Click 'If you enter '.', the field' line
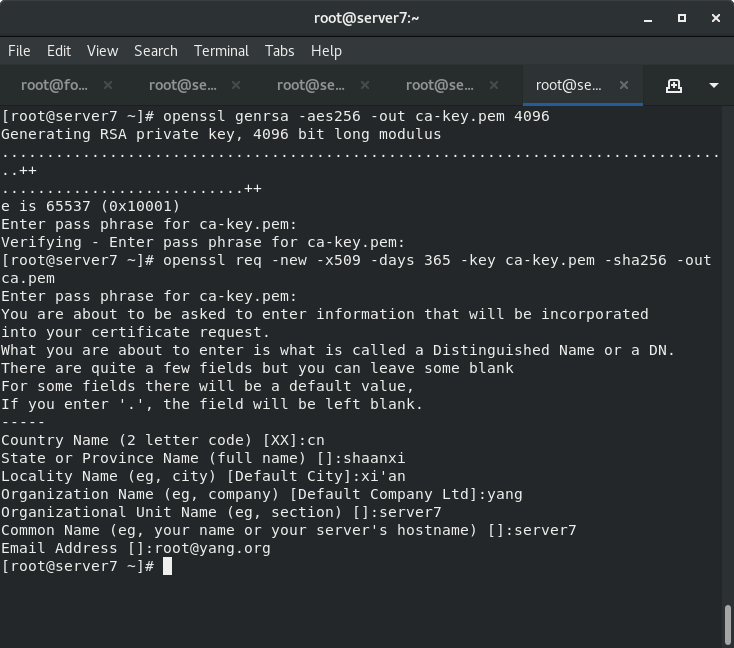 (212, 404)
